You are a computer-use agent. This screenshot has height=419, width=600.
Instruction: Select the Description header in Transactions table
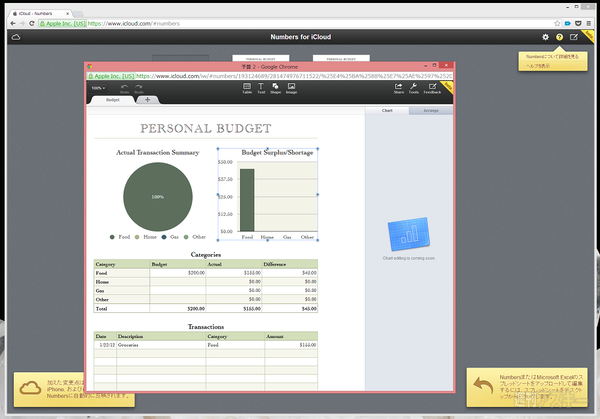[x=161, y=336]
